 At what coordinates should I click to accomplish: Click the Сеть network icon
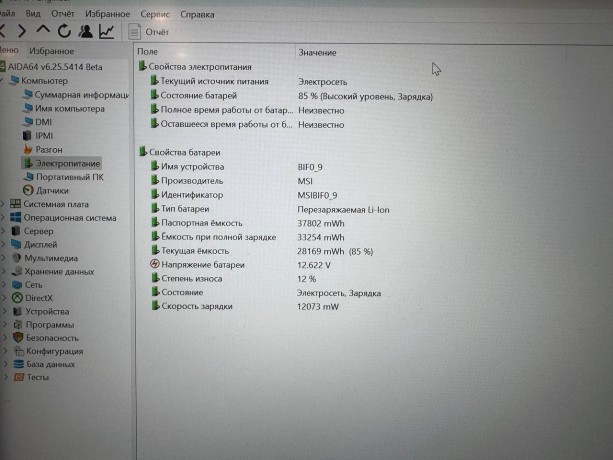coord(17,285)
